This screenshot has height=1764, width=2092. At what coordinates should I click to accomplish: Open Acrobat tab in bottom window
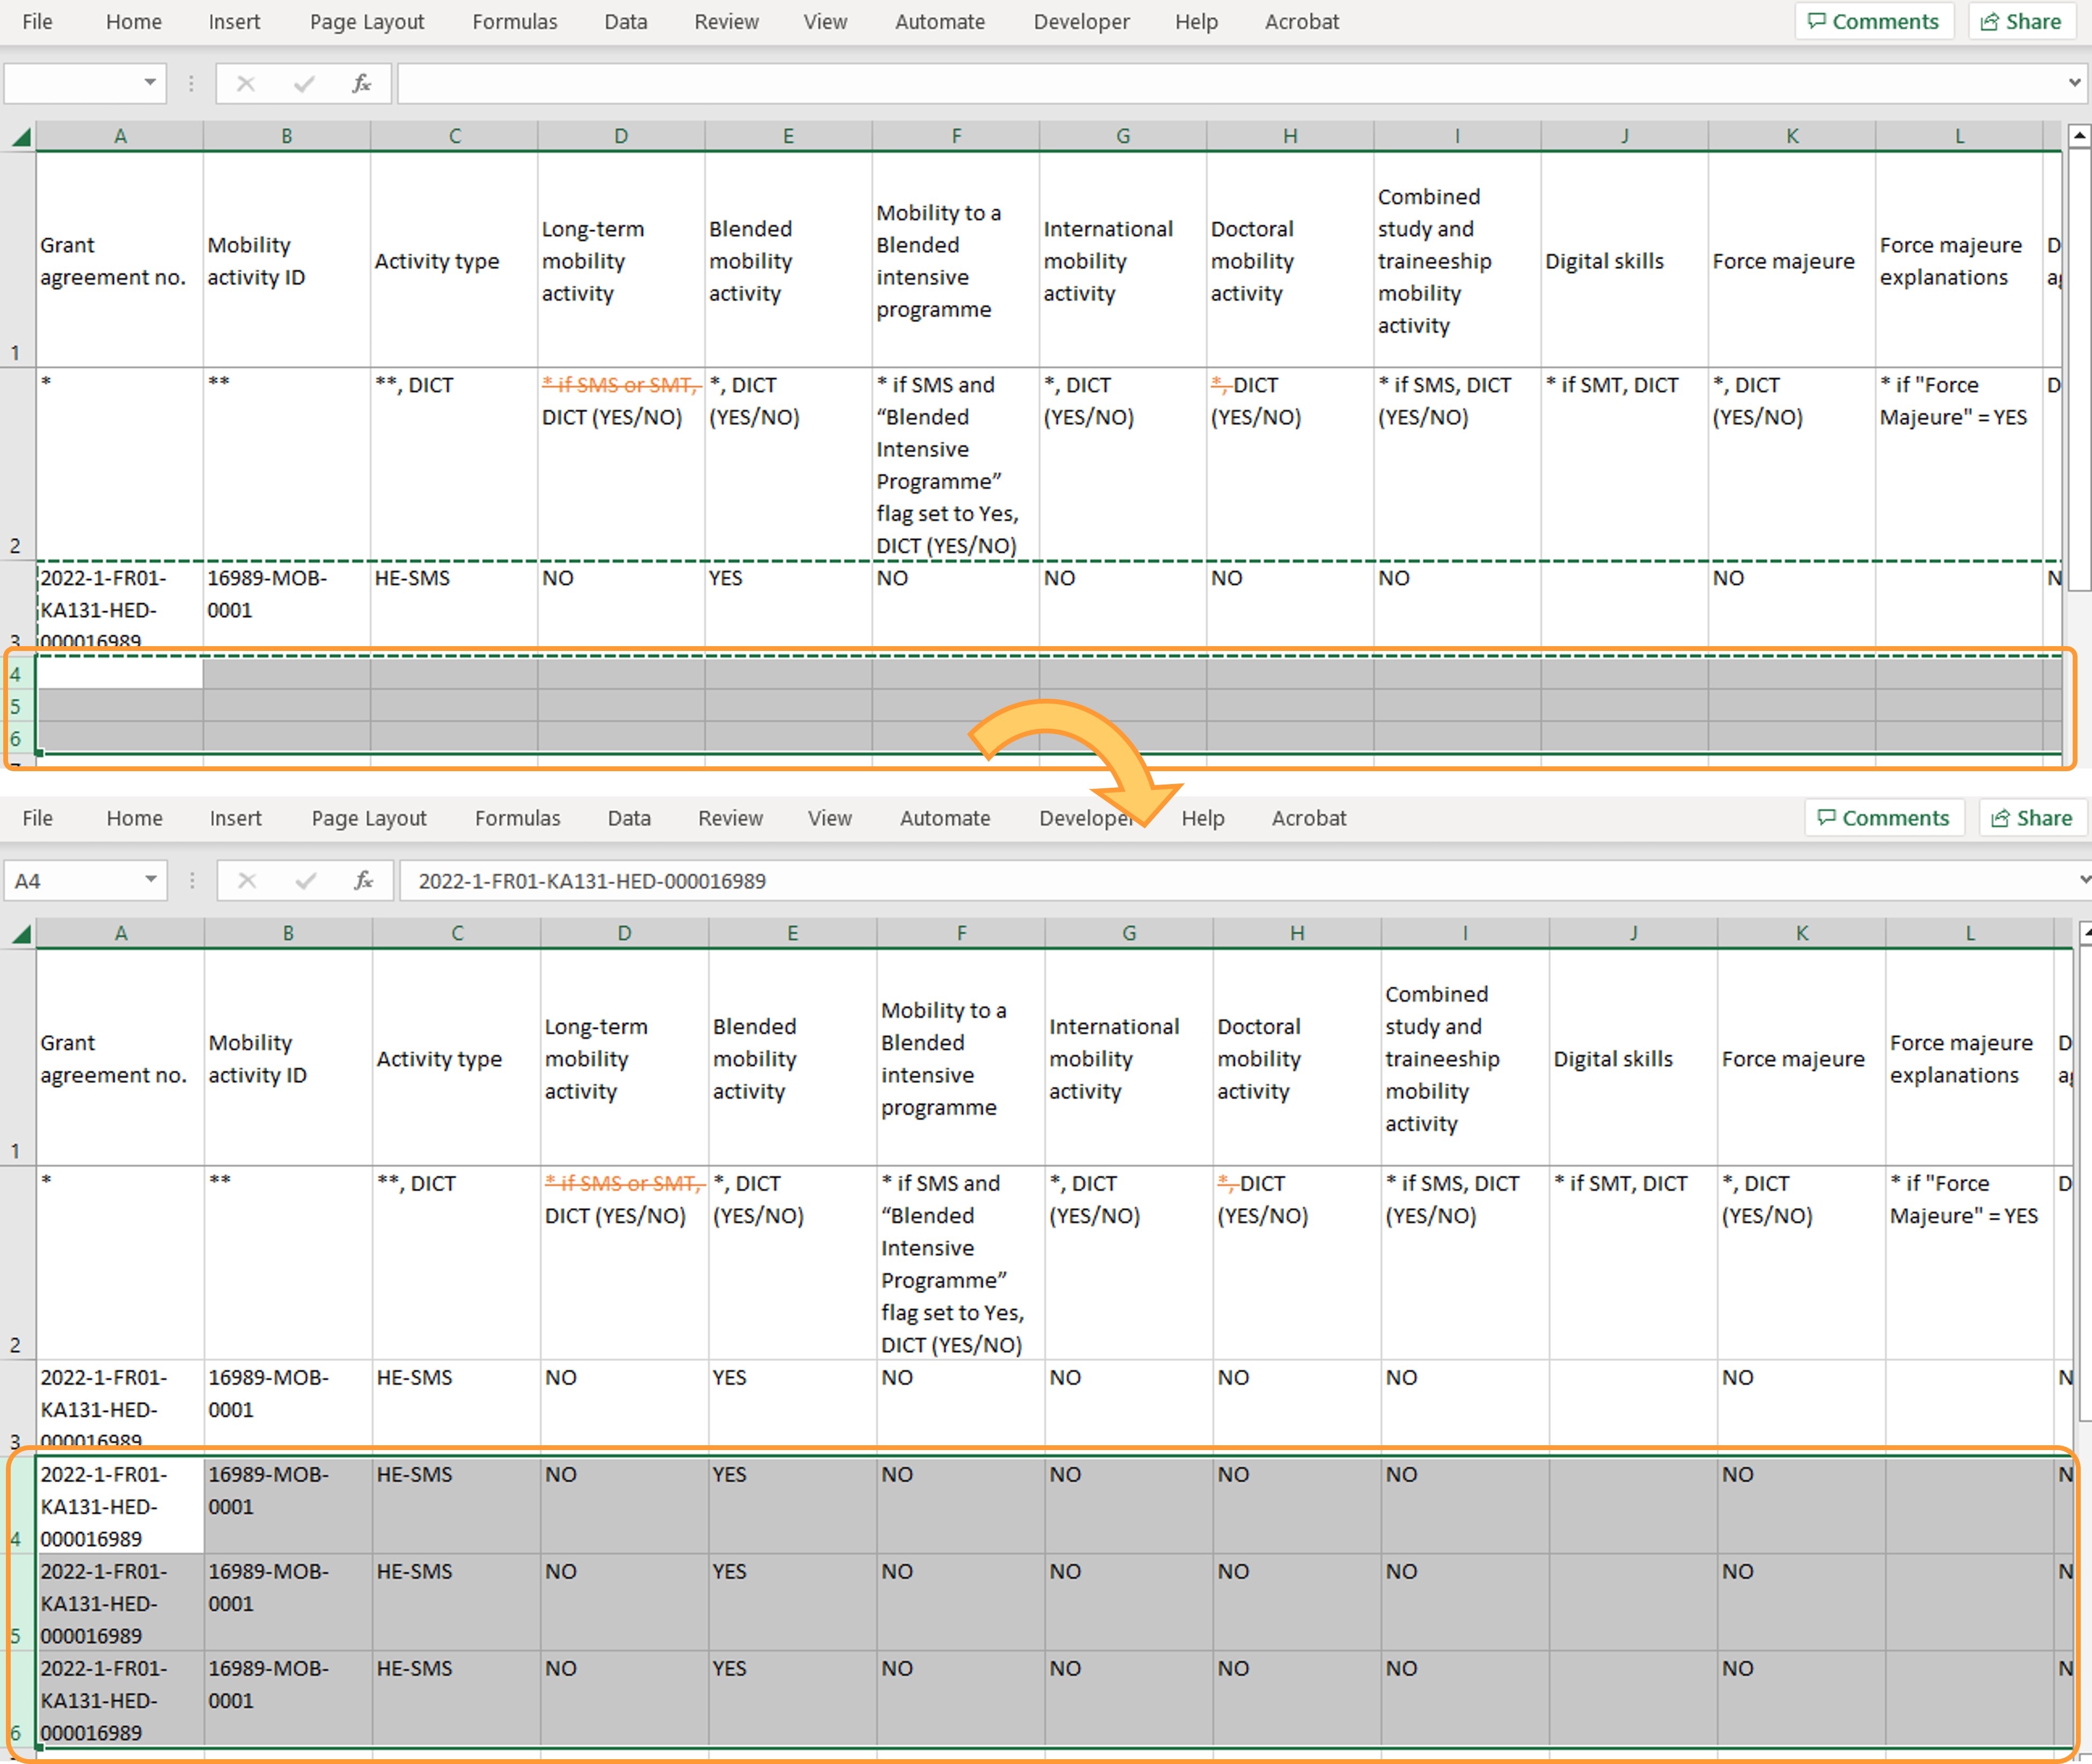pos(1309,818)
